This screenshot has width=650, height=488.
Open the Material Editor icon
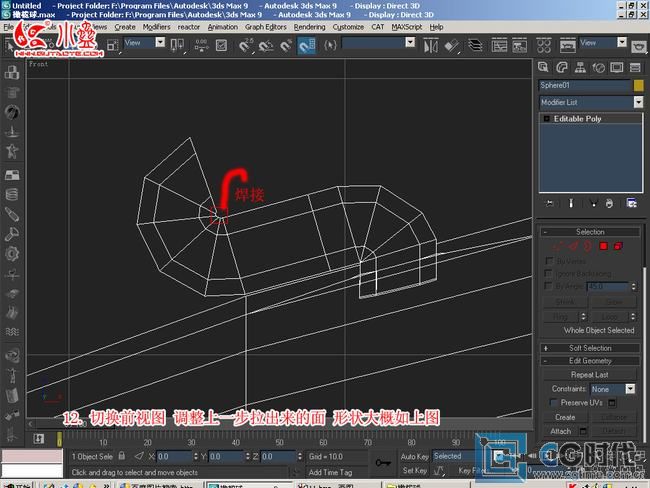pos(543,45)
